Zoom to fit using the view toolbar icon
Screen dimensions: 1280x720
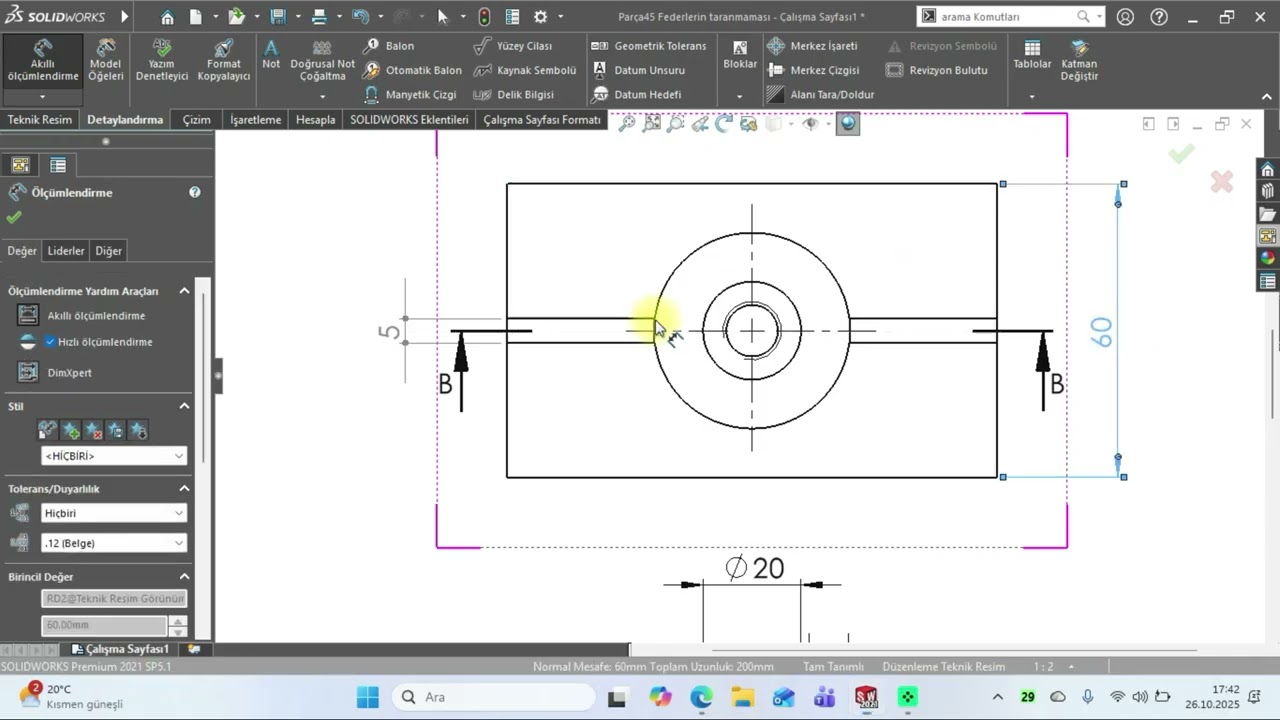(x=627, y=123)
